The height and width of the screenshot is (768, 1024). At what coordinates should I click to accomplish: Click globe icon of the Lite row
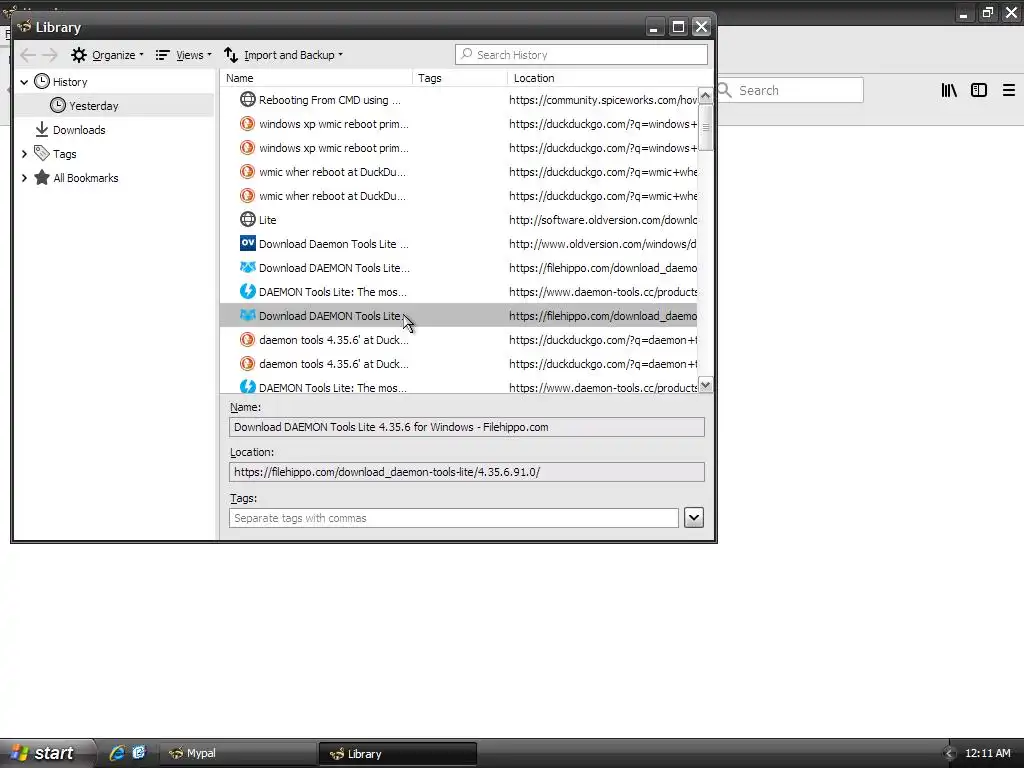pyautogui.click(x=248, y=219)
